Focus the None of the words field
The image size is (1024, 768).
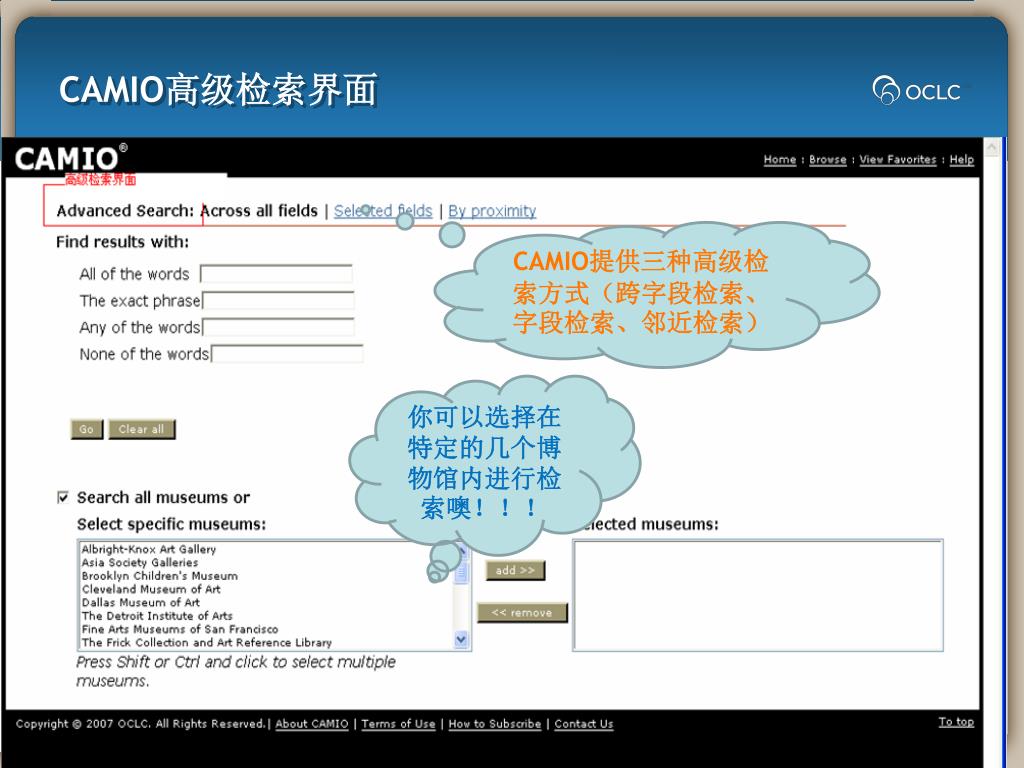click(287, 354)
